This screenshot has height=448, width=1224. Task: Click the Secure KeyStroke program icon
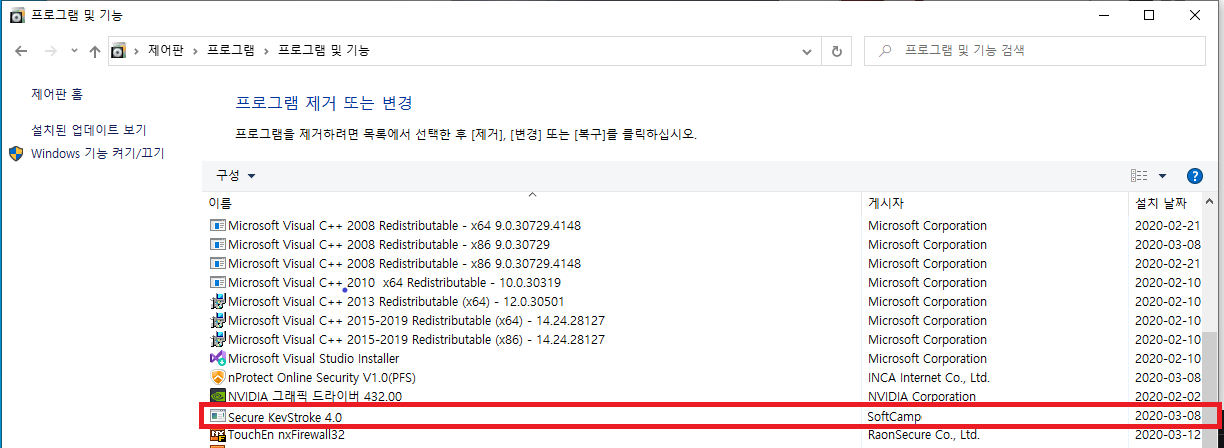(x=218, y=415)
